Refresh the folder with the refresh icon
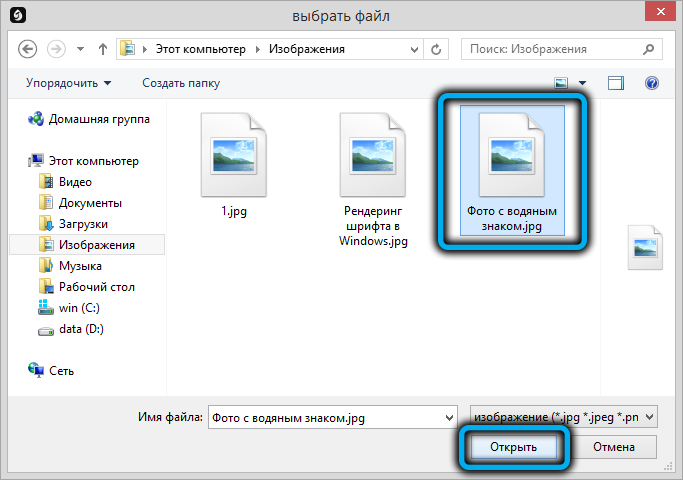The height and width of the screenshot is (480, 683). click(436, 49)
